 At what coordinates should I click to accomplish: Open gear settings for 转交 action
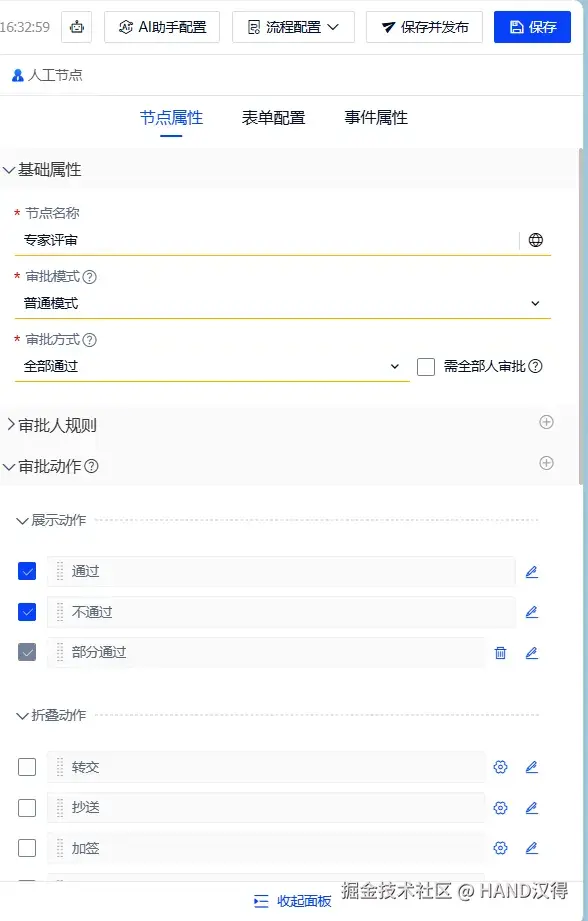pyautogui.click(x=500, y=767)
